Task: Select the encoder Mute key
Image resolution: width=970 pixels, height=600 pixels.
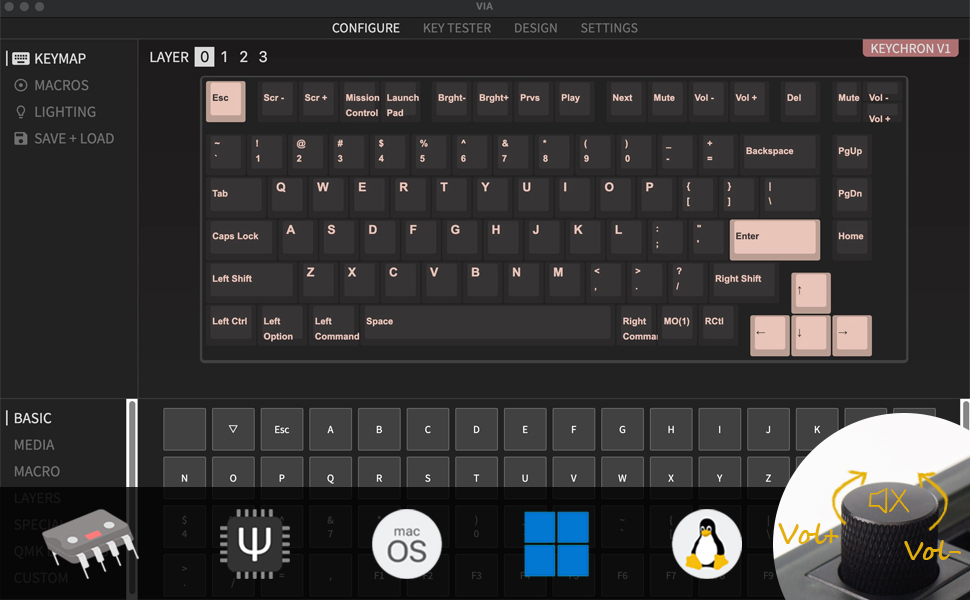Action: 848,99
